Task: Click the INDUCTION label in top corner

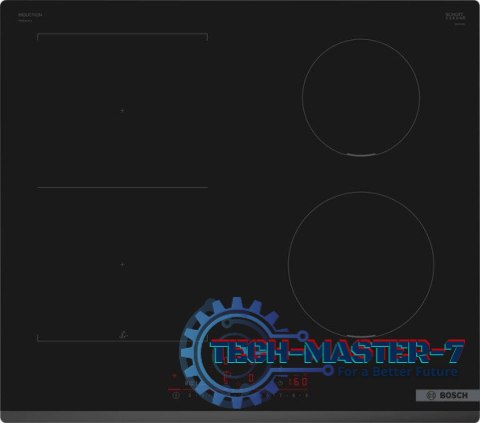Action: point(30,15)
